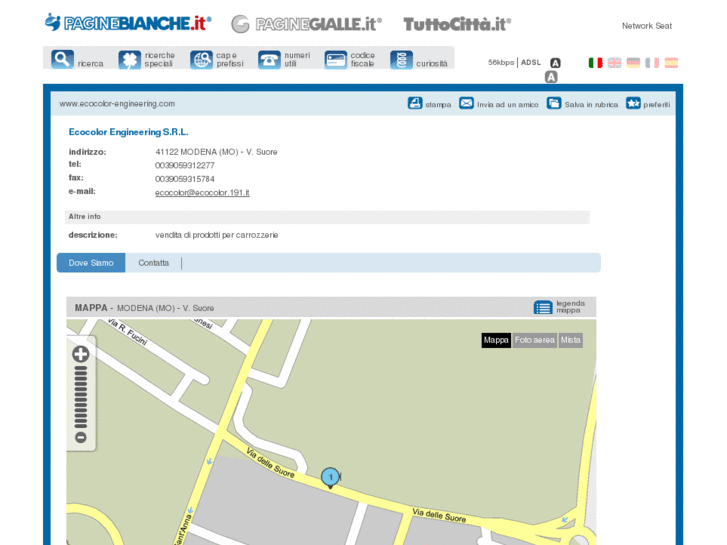Open the legenda mappa list icon
The width and height of the screenshot is (727, 545).
[x=543, y=307]
